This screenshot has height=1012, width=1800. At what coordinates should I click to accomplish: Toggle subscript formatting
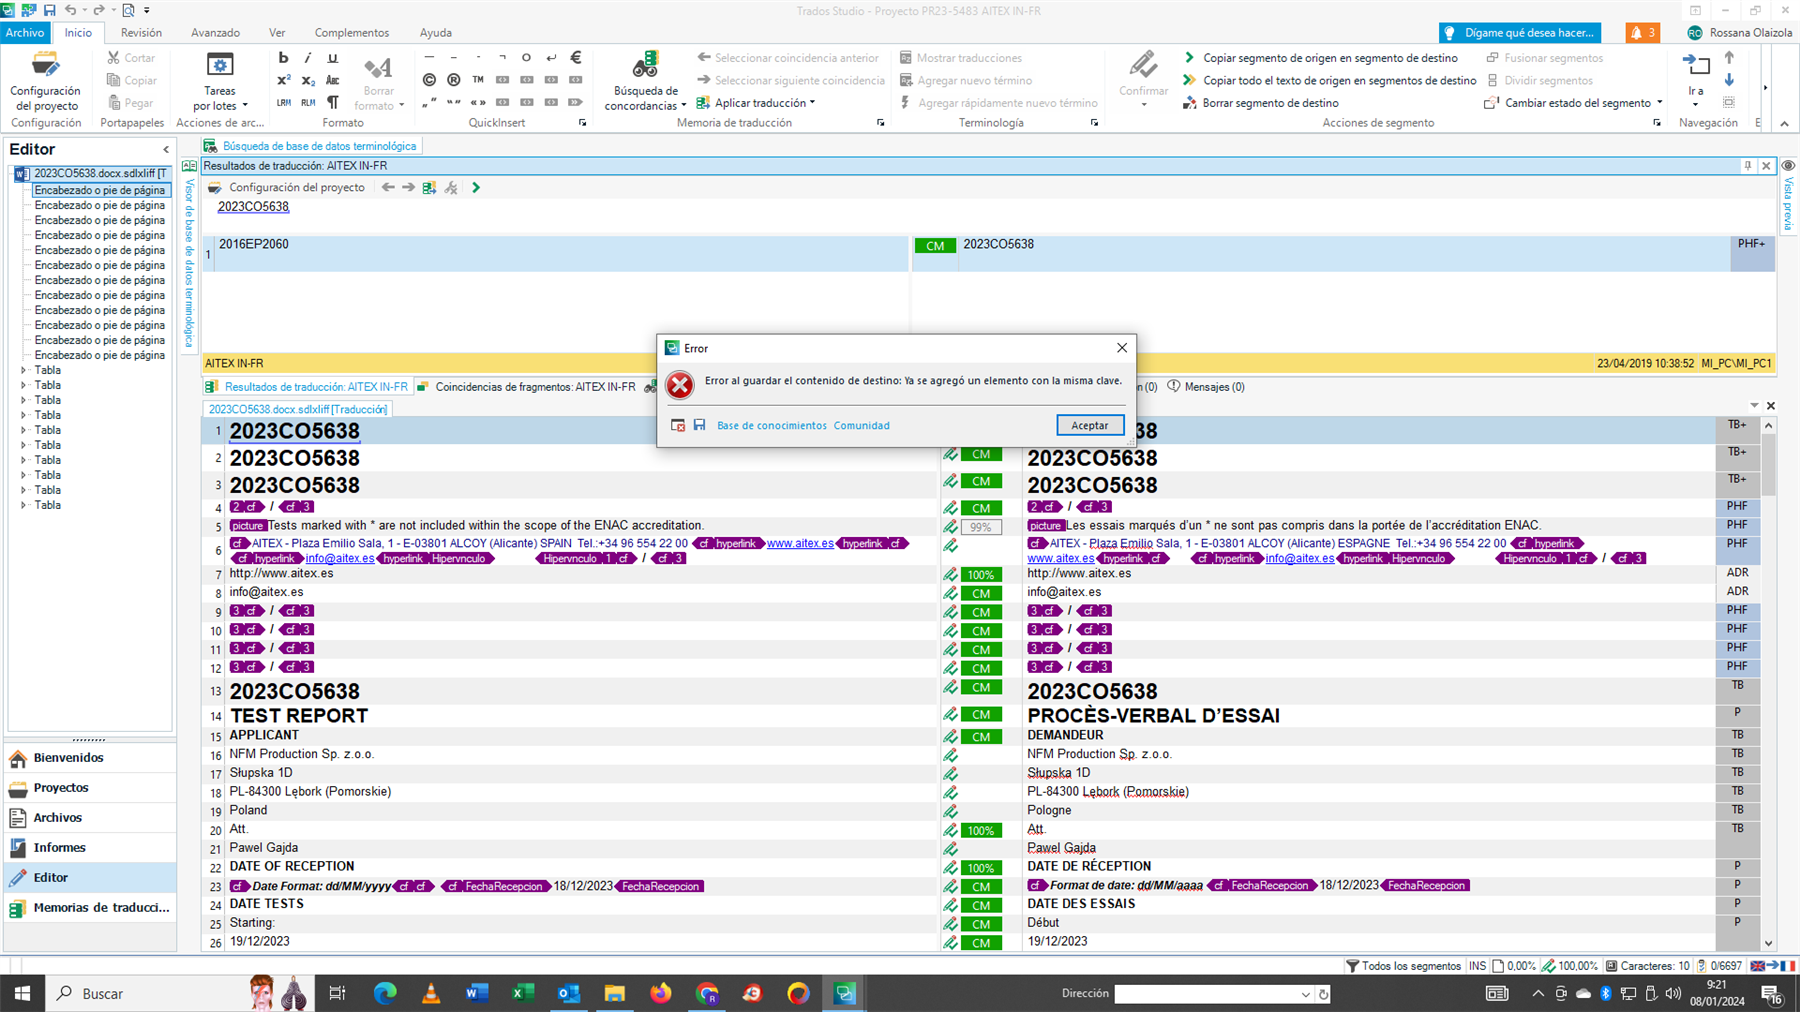coord(308,80)
